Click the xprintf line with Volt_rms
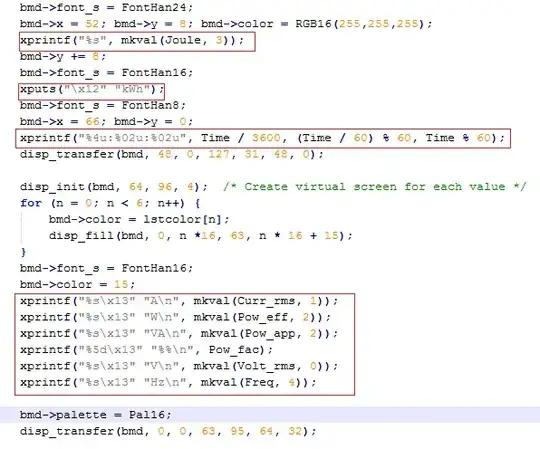 coord(179,366)
